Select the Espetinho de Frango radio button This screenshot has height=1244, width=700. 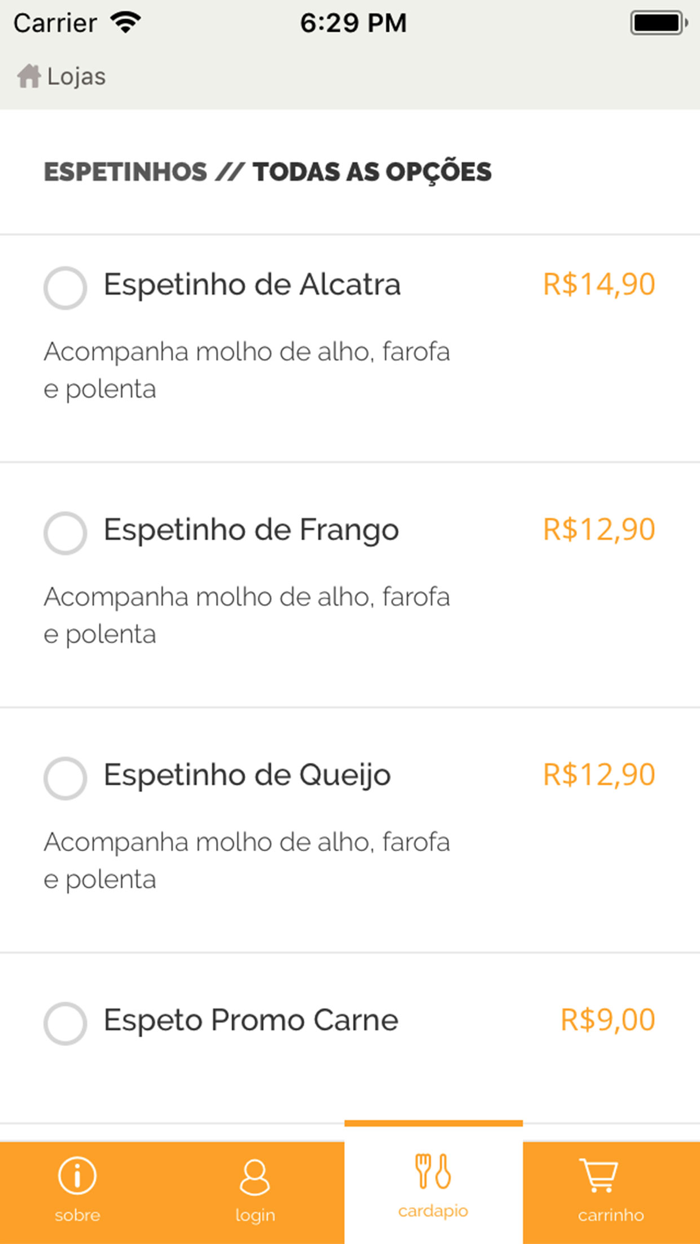click(x=64, y=533)
